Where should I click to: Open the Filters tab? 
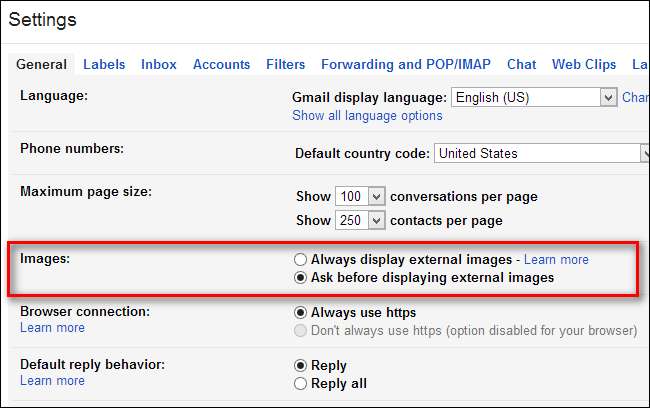coord(285,64)
